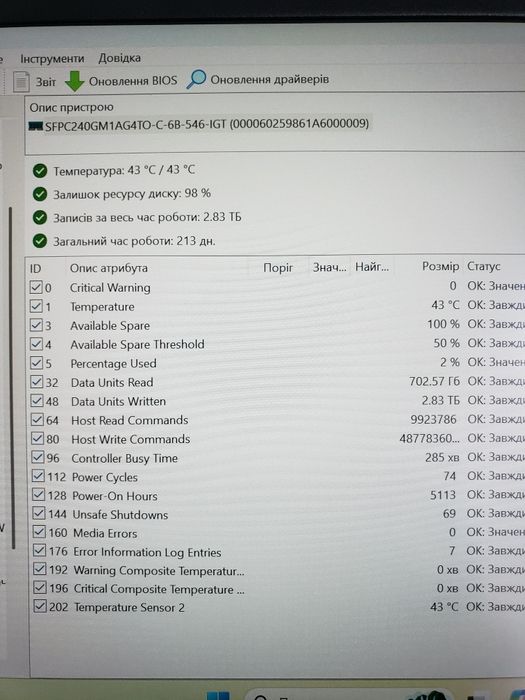Viewport: 525px width, 700px height.
Task: Click the green check icon next to Загальний час роботи
Action: click(x=40, y=241)
